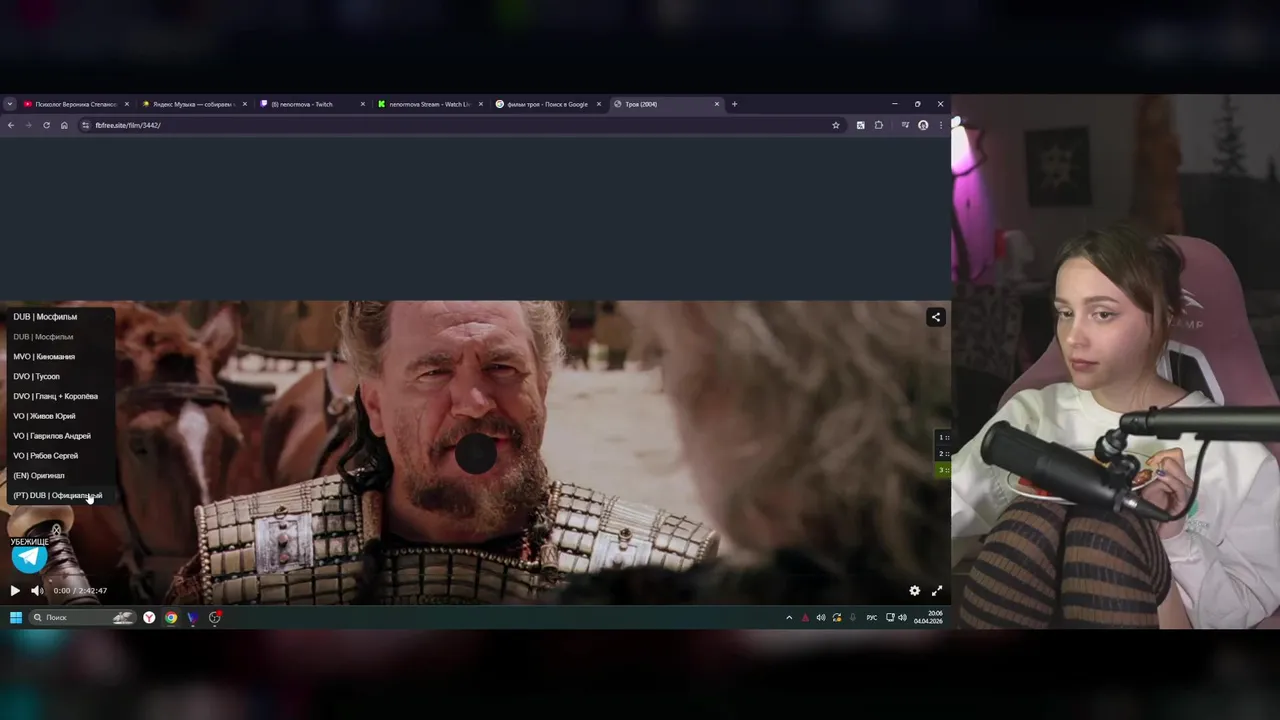Show hidden system tray icons
The height and width of the screenshot is (720, 1280).
tap(789, 618)
